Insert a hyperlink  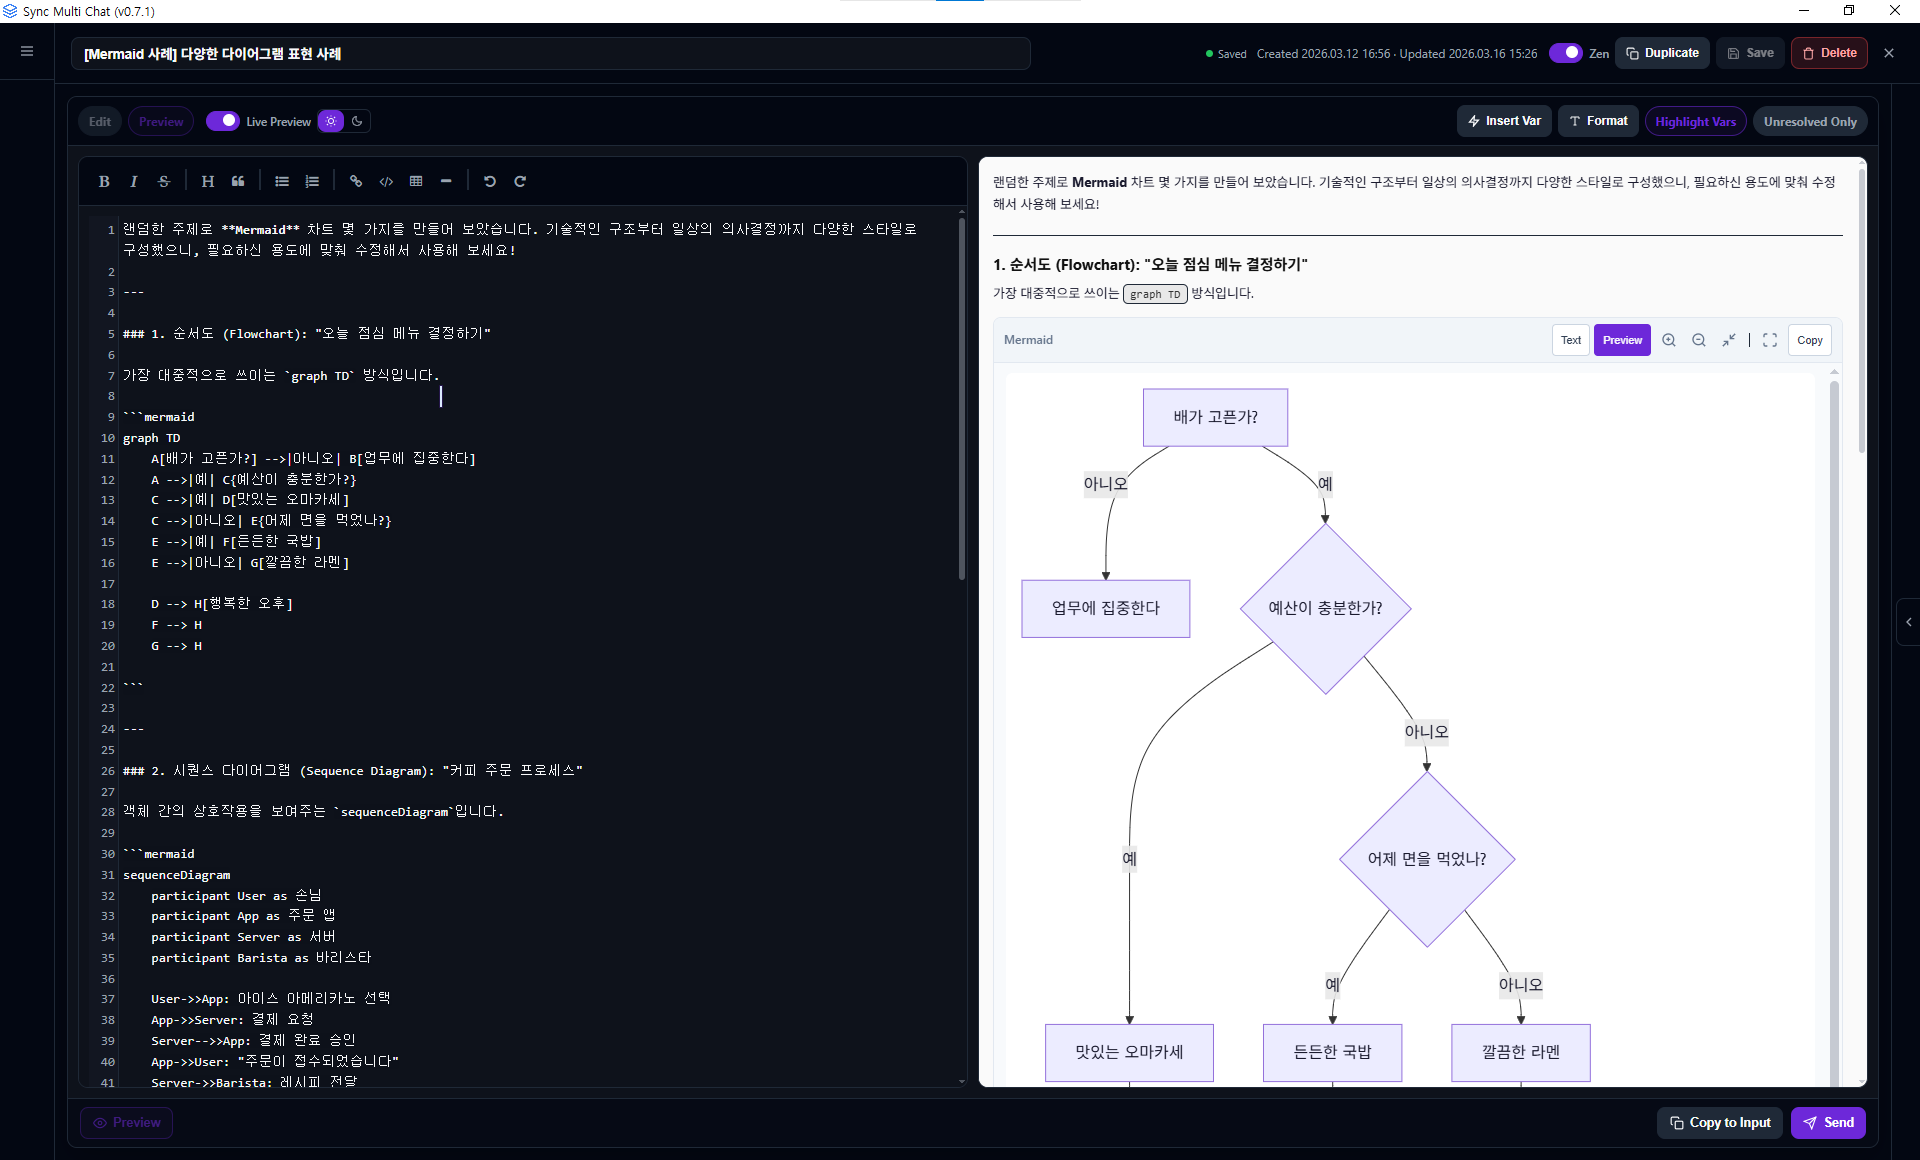[x=356, y=181]
